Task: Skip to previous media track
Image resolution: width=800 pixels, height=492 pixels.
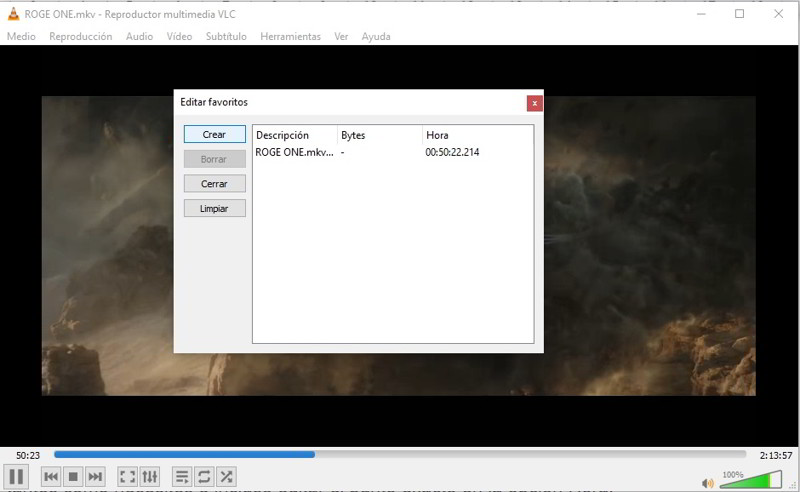Action: click(x=51, y=477)
